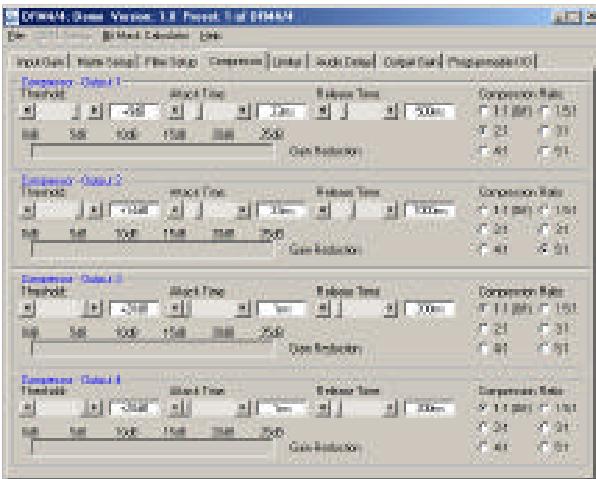596x479 pixels.
Task: Select 2:1 ratio for Compressor Output 2
Action: [484, 230]
